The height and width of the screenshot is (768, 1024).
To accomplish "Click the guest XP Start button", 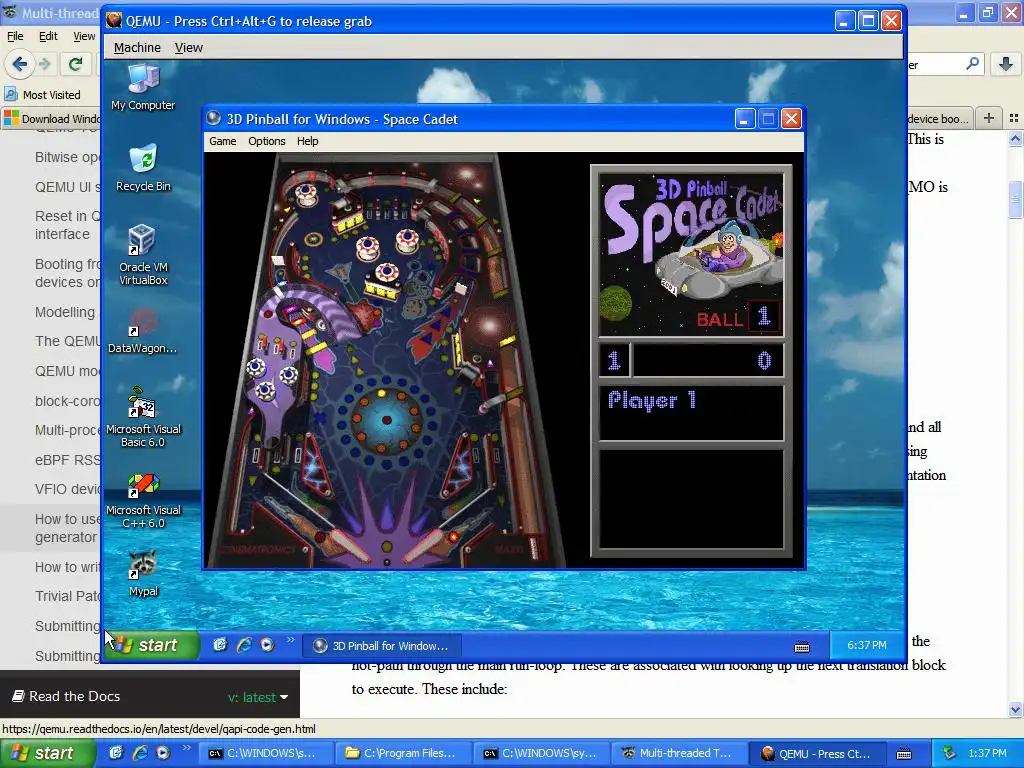I will tap(152, 645).
